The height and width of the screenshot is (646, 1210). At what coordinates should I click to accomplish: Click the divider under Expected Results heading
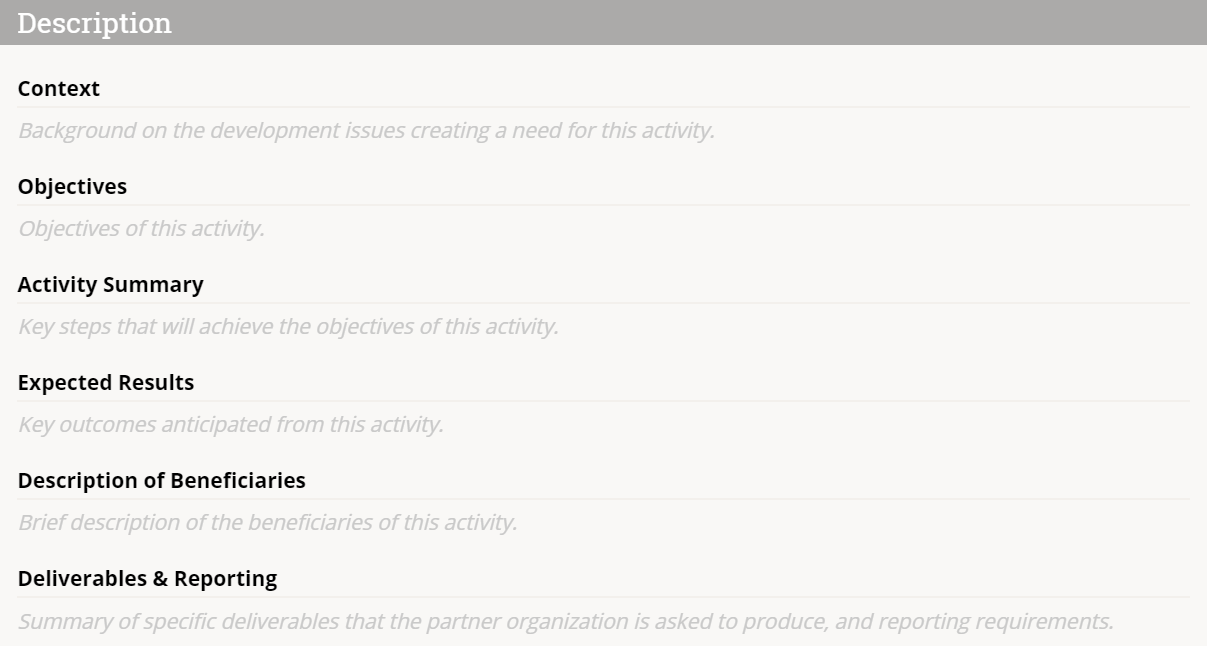coord(604,401)
